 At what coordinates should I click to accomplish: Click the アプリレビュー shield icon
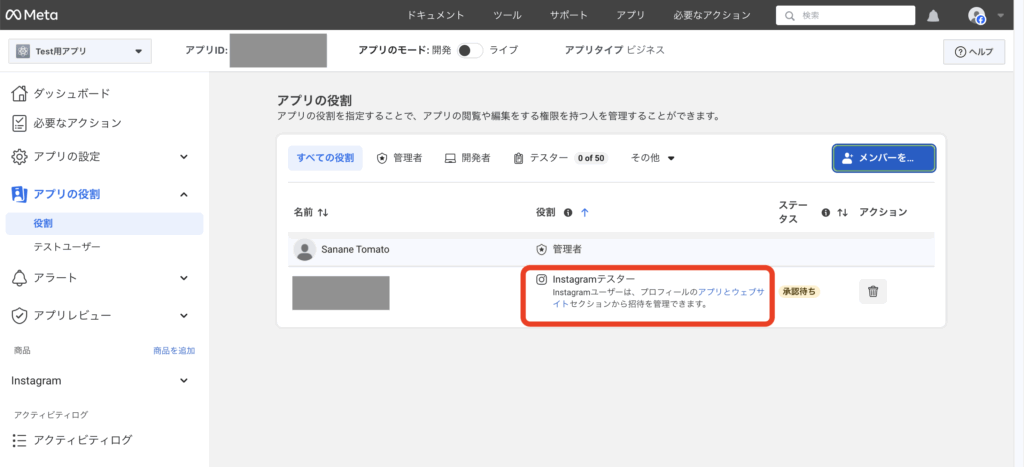[x=20, y=315]
